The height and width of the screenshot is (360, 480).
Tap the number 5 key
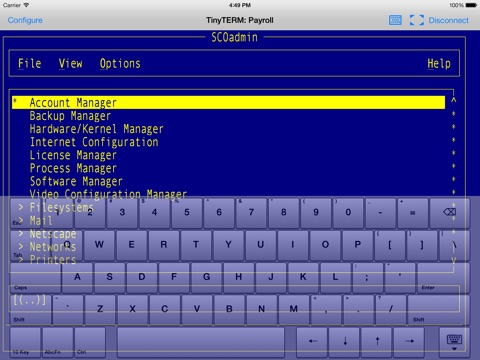[x=187, y=212]
